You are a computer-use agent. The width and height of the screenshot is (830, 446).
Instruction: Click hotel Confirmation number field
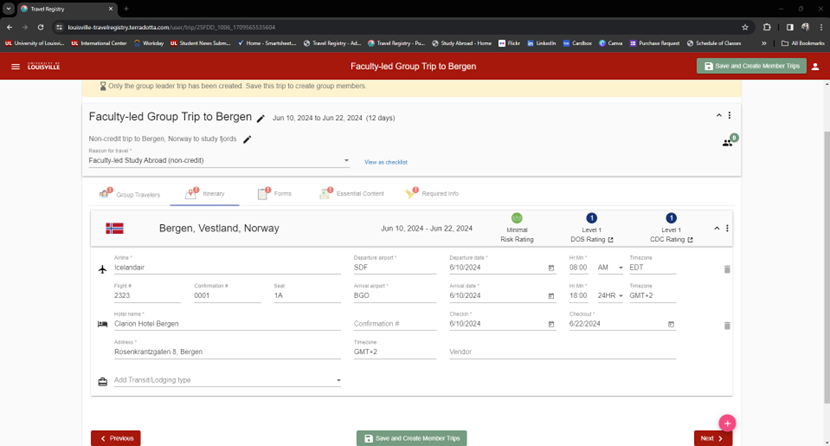pos(395,324)
